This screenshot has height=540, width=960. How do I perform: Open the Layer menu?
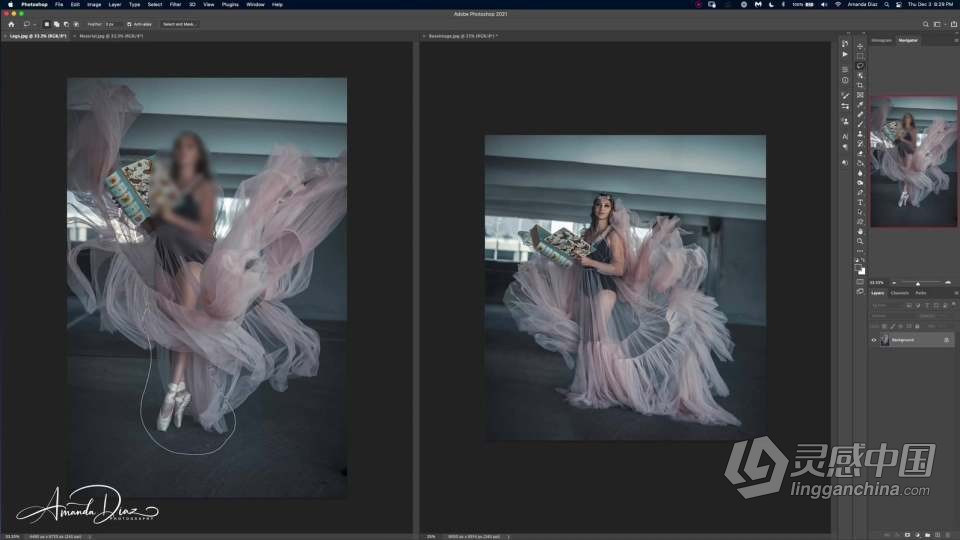click(x=114, y=4)
